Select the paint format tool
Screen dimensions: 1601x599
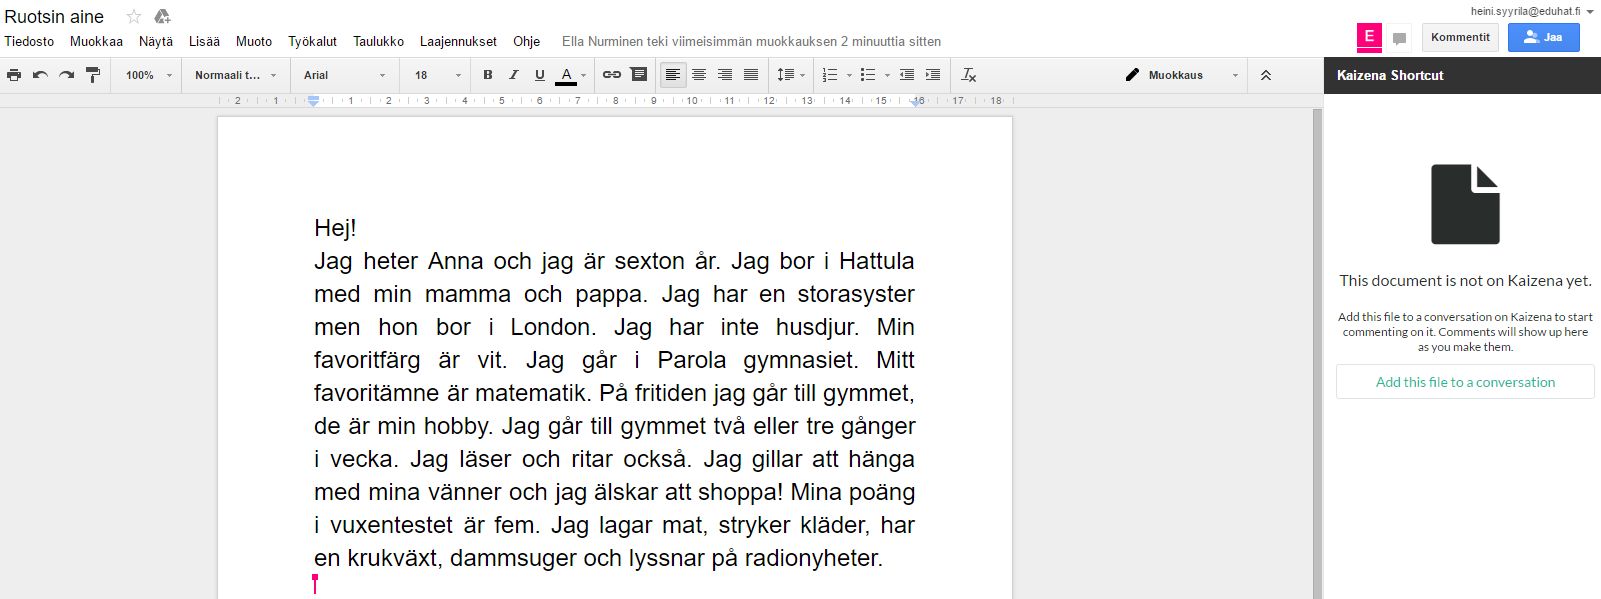tap(93, 75)
